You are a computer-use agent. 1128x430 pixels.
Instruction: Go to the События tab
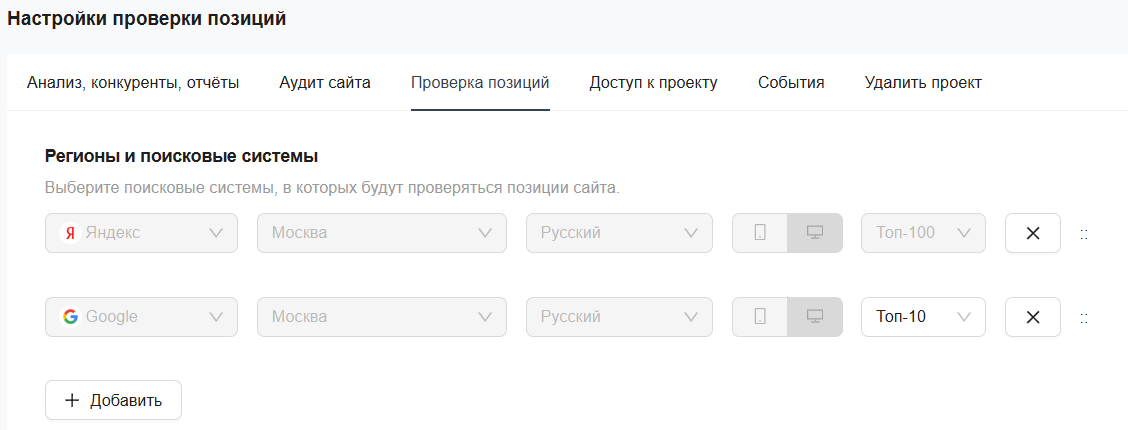791,83
